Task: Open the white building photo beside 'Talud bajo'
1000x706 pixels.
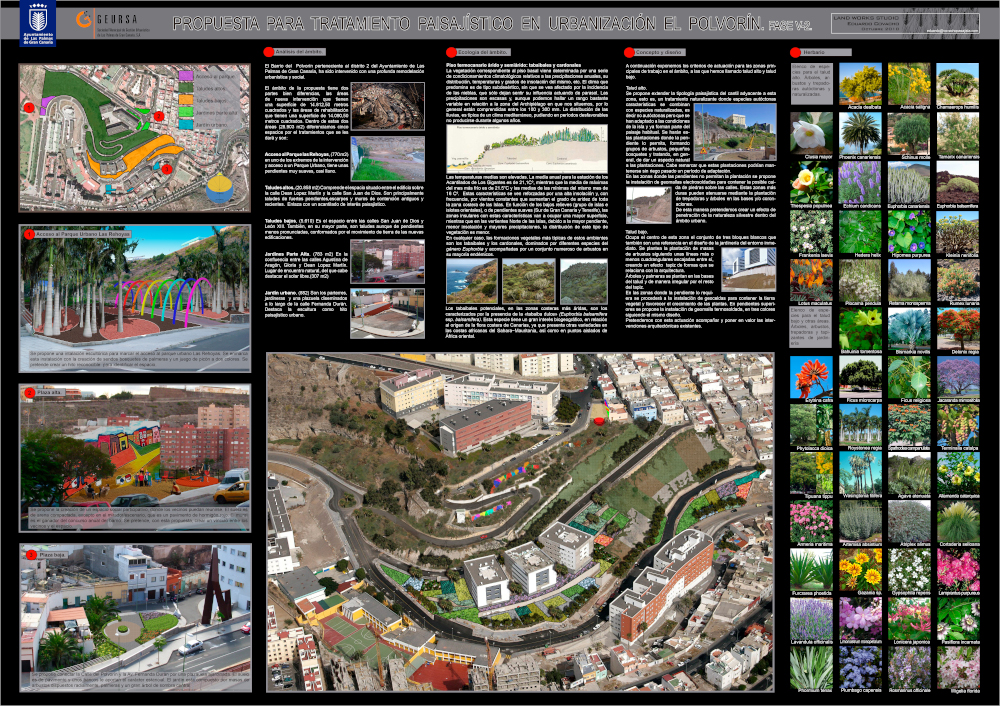Action: tap(748, 268)
